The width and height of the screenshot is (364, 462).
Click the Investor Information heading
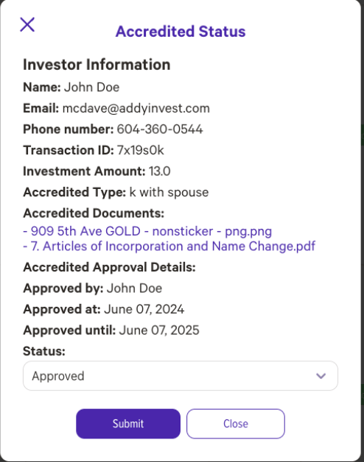point(96,65)
